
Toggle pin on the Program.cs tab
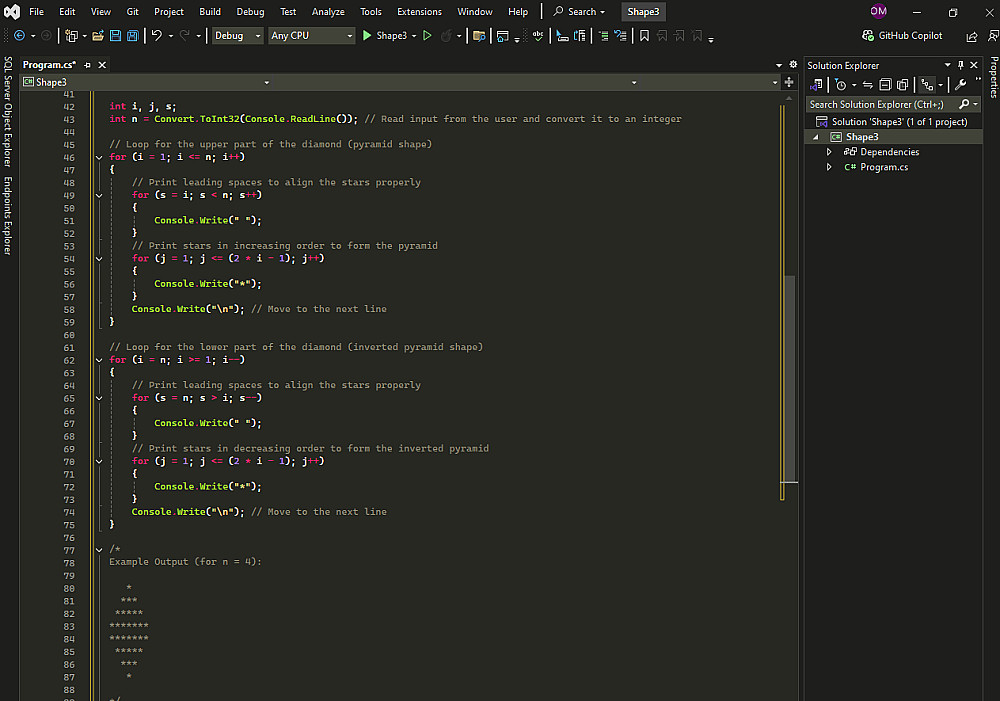tap(88, 65)
